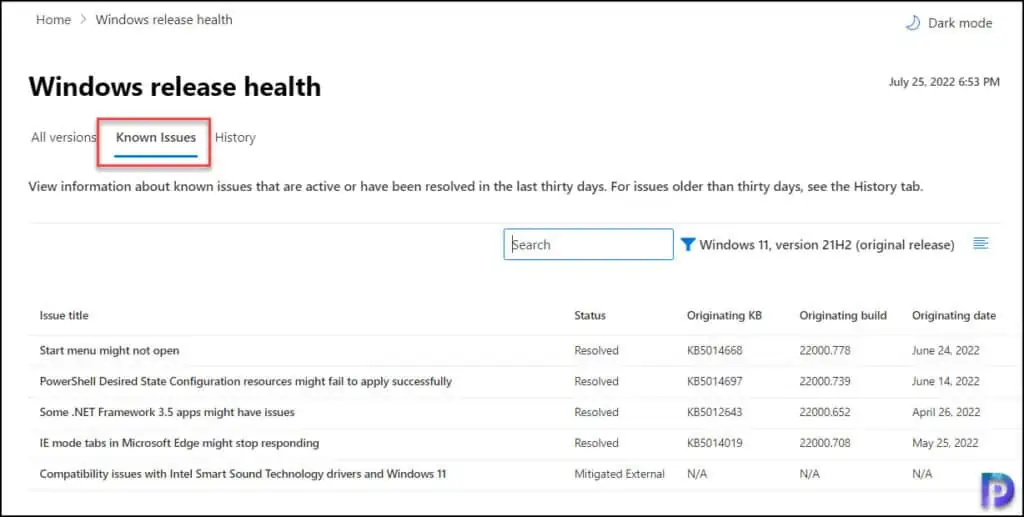Screen dimensions: 1024x517
Task: Click into the Search field
Action: click(x=588, y=244)
